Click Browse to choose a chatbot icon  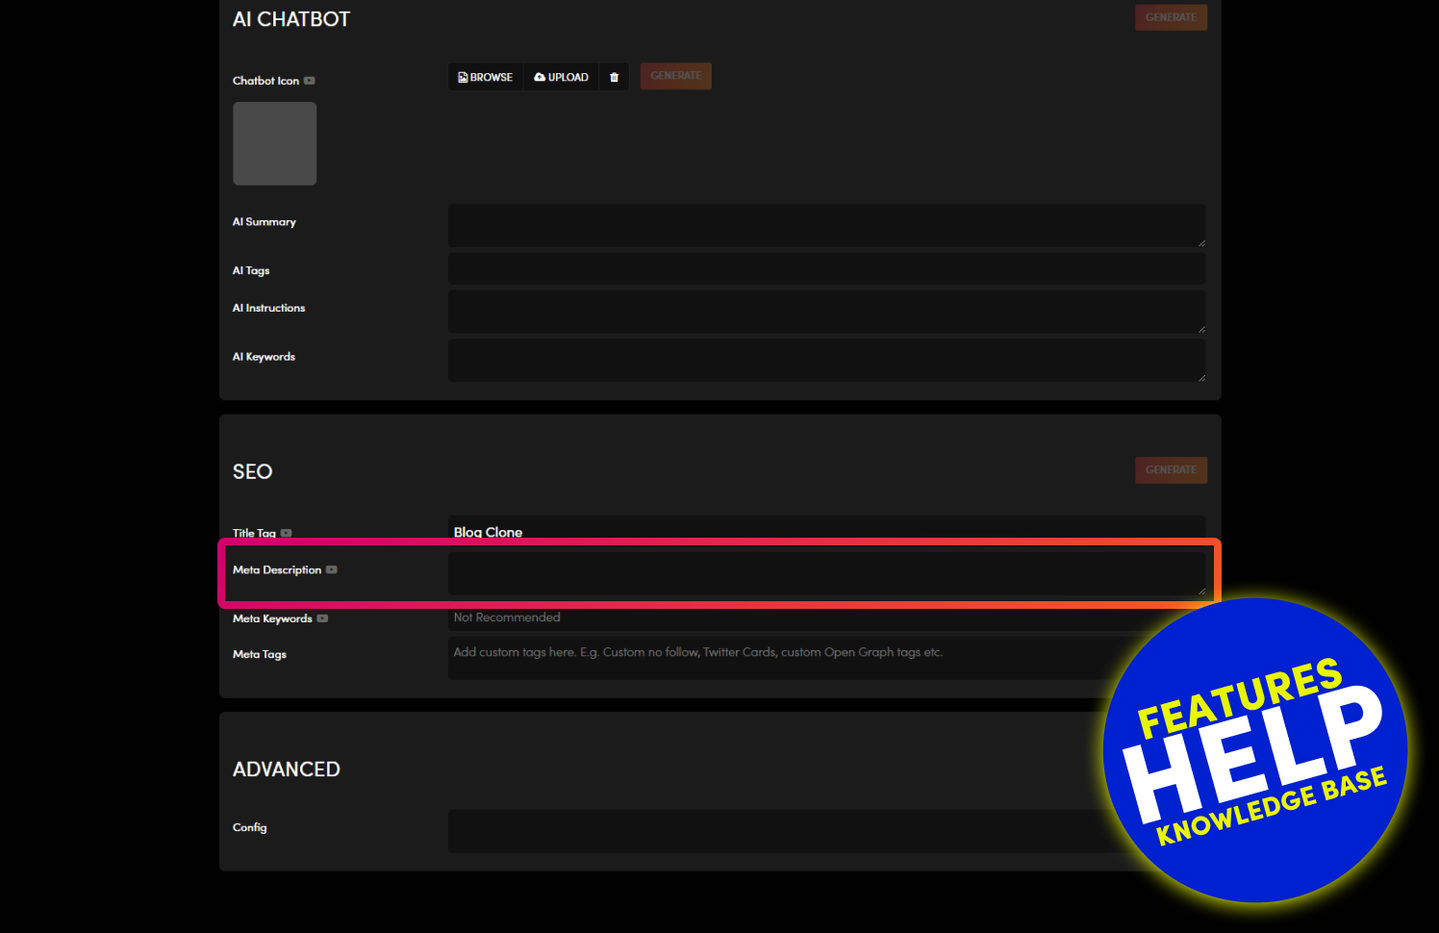point(485,77)
